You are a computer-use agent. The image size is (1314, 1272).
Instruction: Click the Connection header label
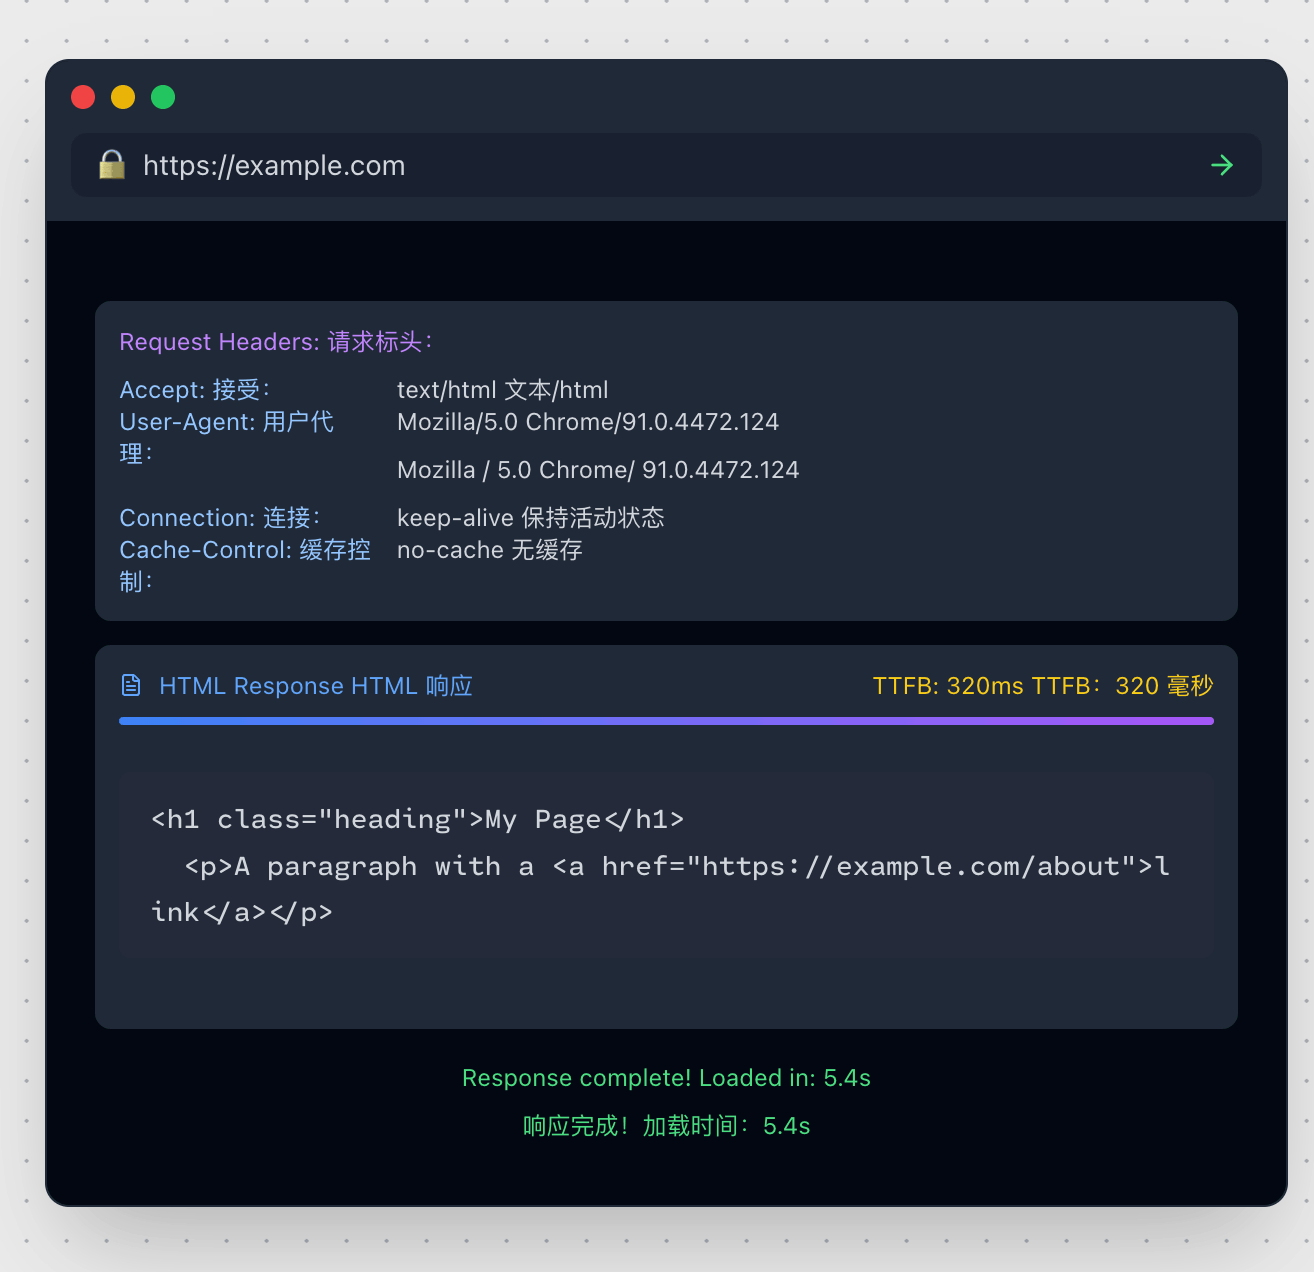[220, 518]
